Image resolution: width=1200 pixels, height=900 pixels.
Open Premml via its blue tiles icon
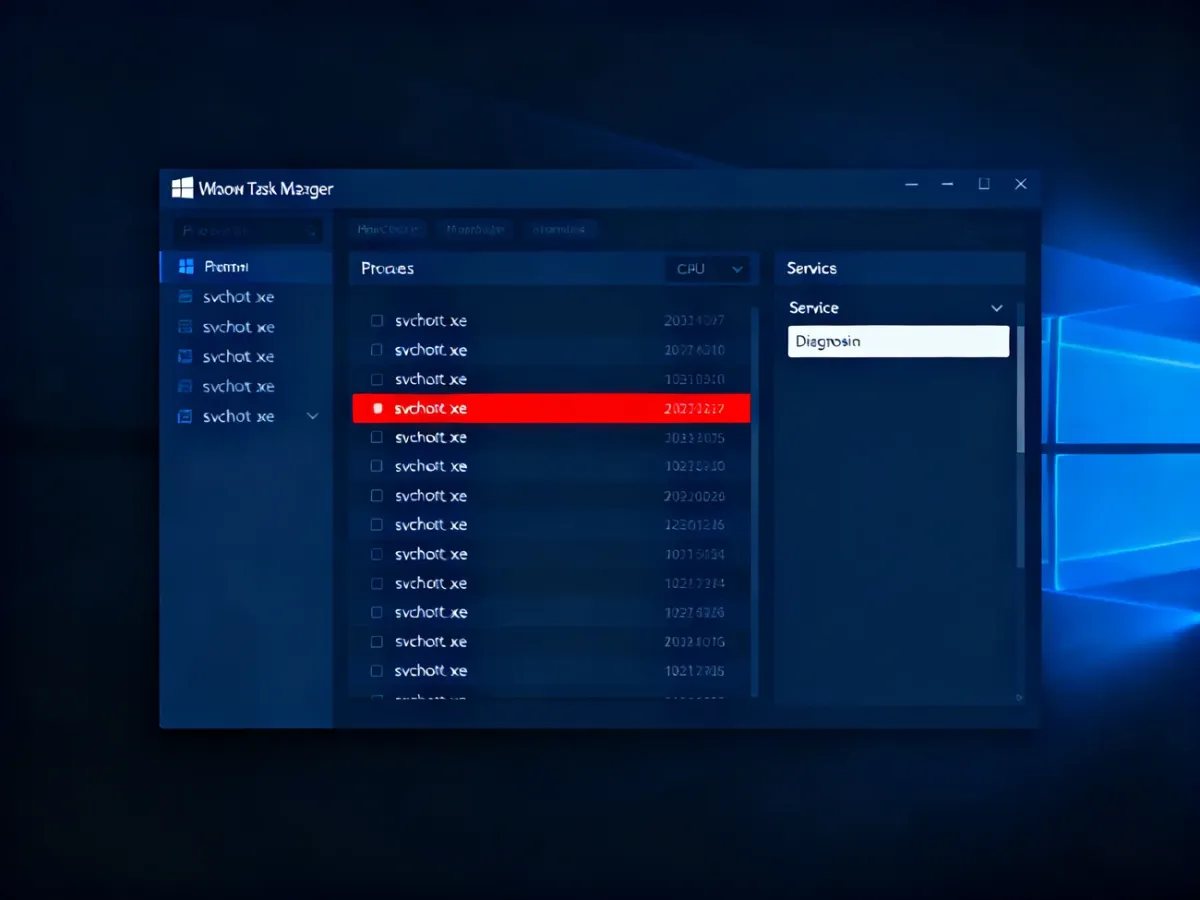pos(185,267)
